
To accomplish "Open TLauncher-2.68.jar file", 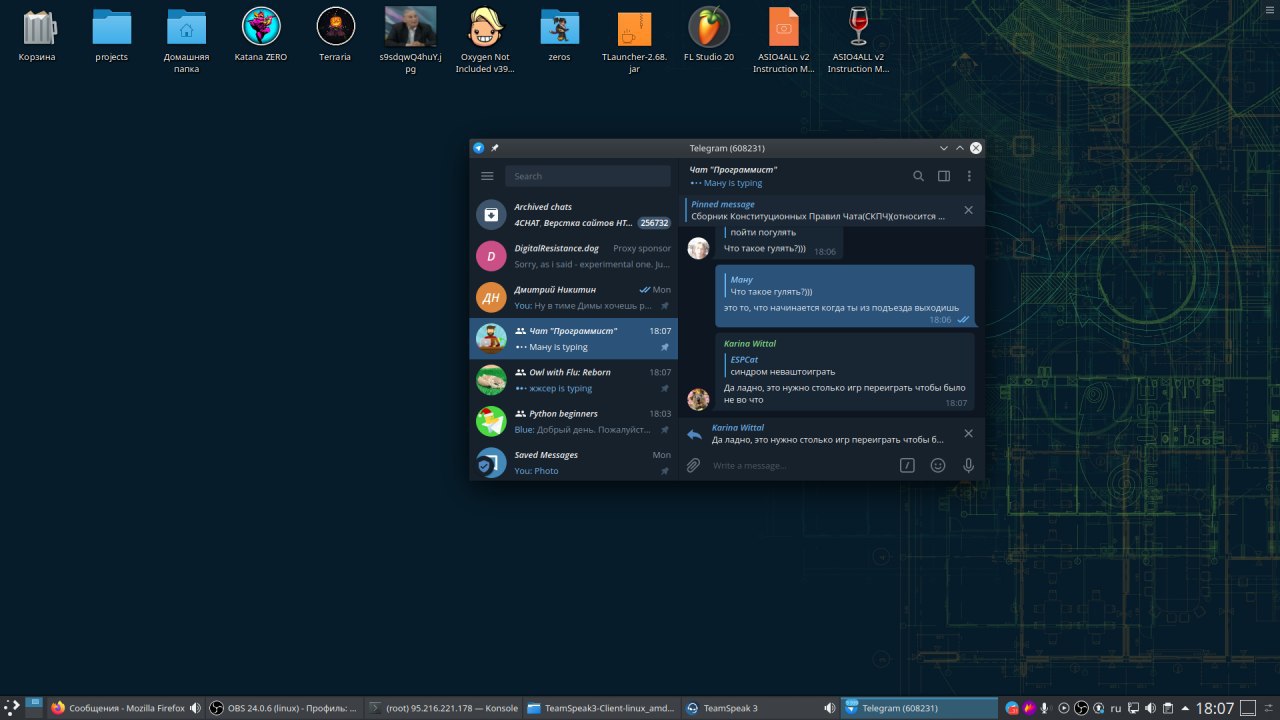I will click(634, 40).
